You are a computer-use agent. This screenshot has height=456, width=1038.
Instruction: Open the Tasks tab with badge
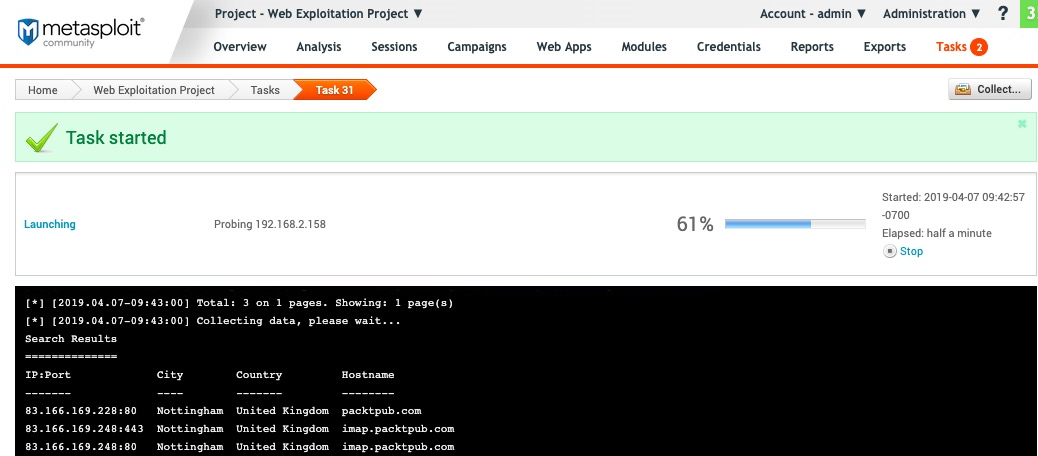point(961,47)
